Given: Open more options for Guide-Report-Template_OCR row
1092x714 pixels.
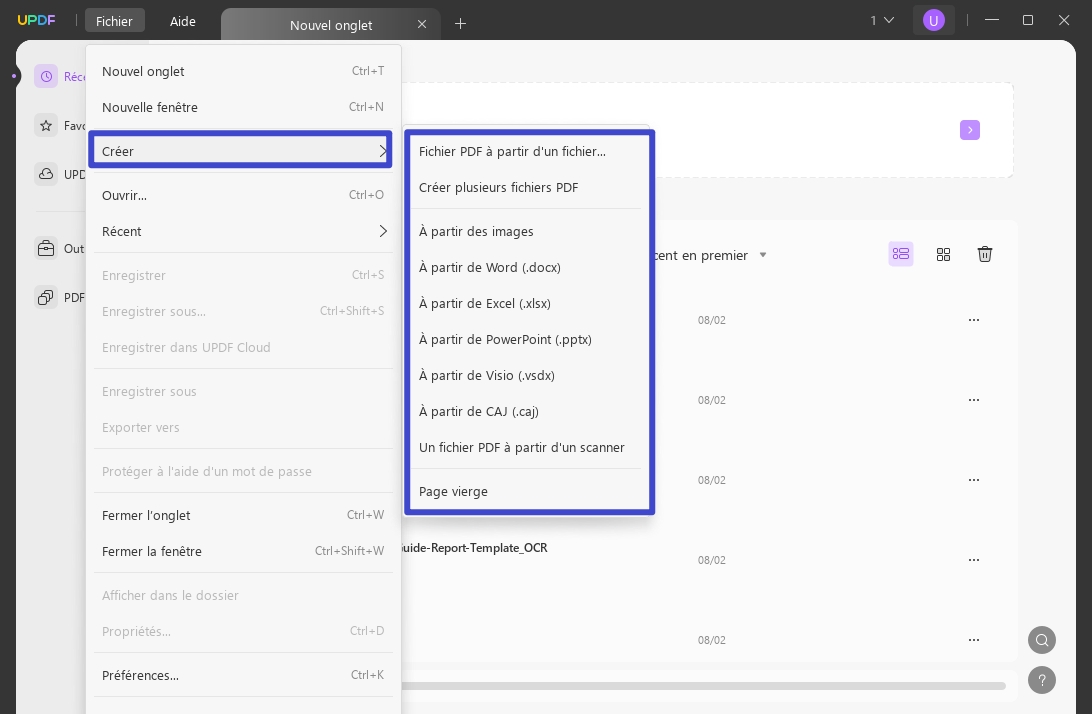Looking at the screenshot, I should 974,560.
